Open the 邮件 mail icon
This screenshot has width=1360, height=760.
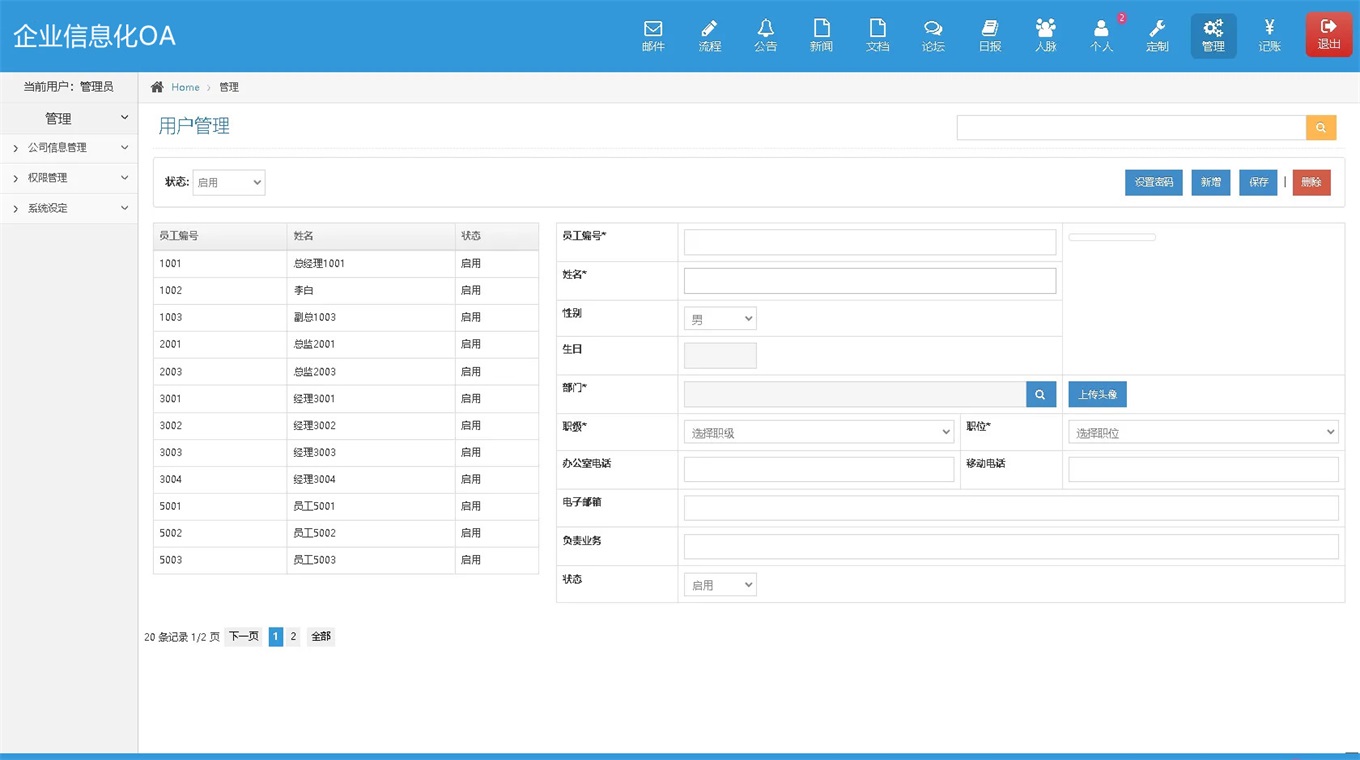coord(653,36)
